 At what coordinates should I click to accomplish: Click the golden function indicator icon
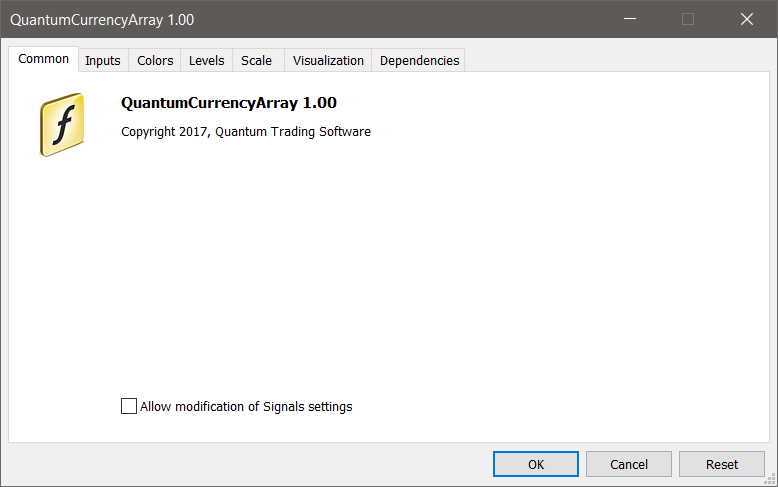(x=61, y=125)
